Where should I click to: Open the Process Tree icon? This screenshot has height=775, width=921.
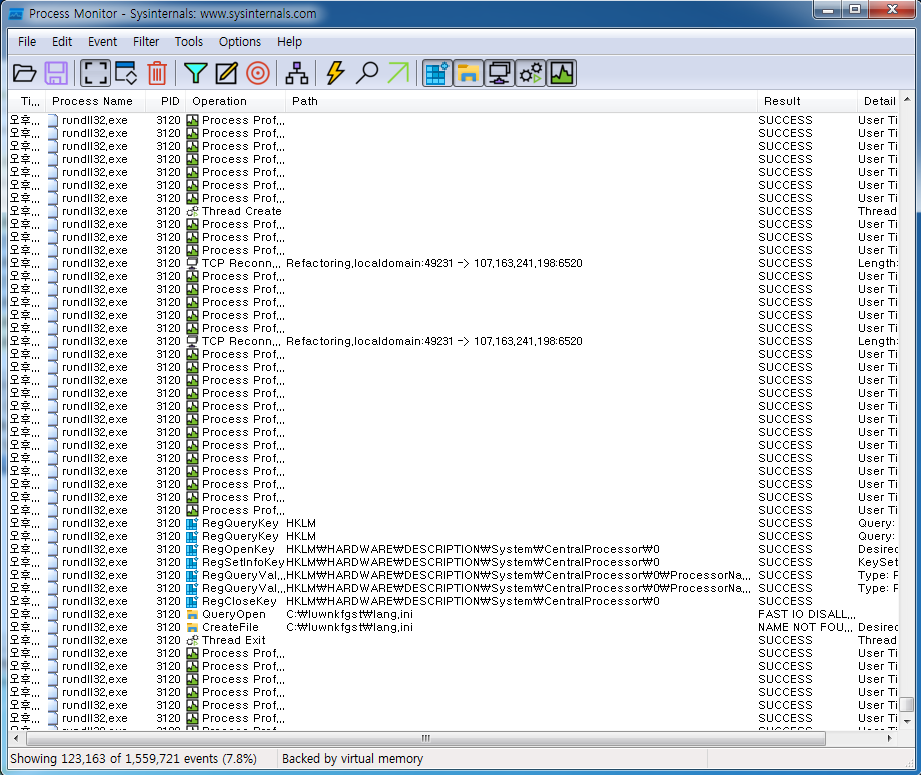click(x=296, y=73)
